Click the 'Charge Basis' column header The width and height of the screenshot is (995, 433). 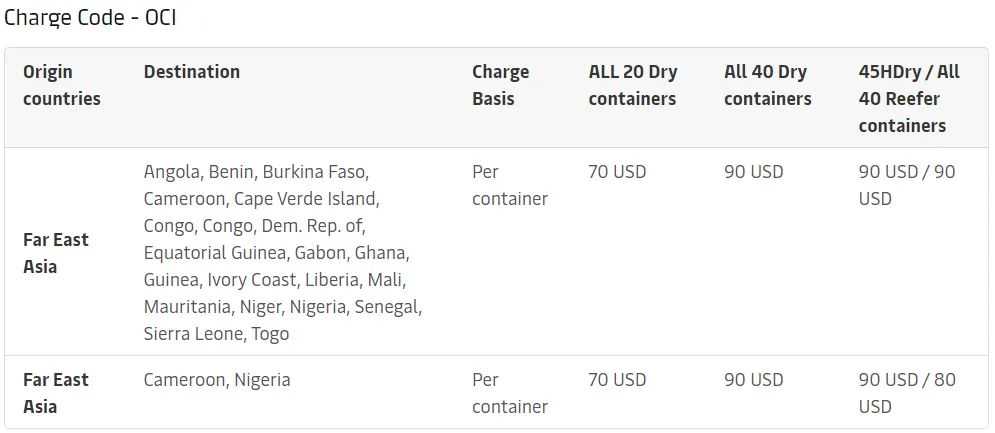click(501, 85)
